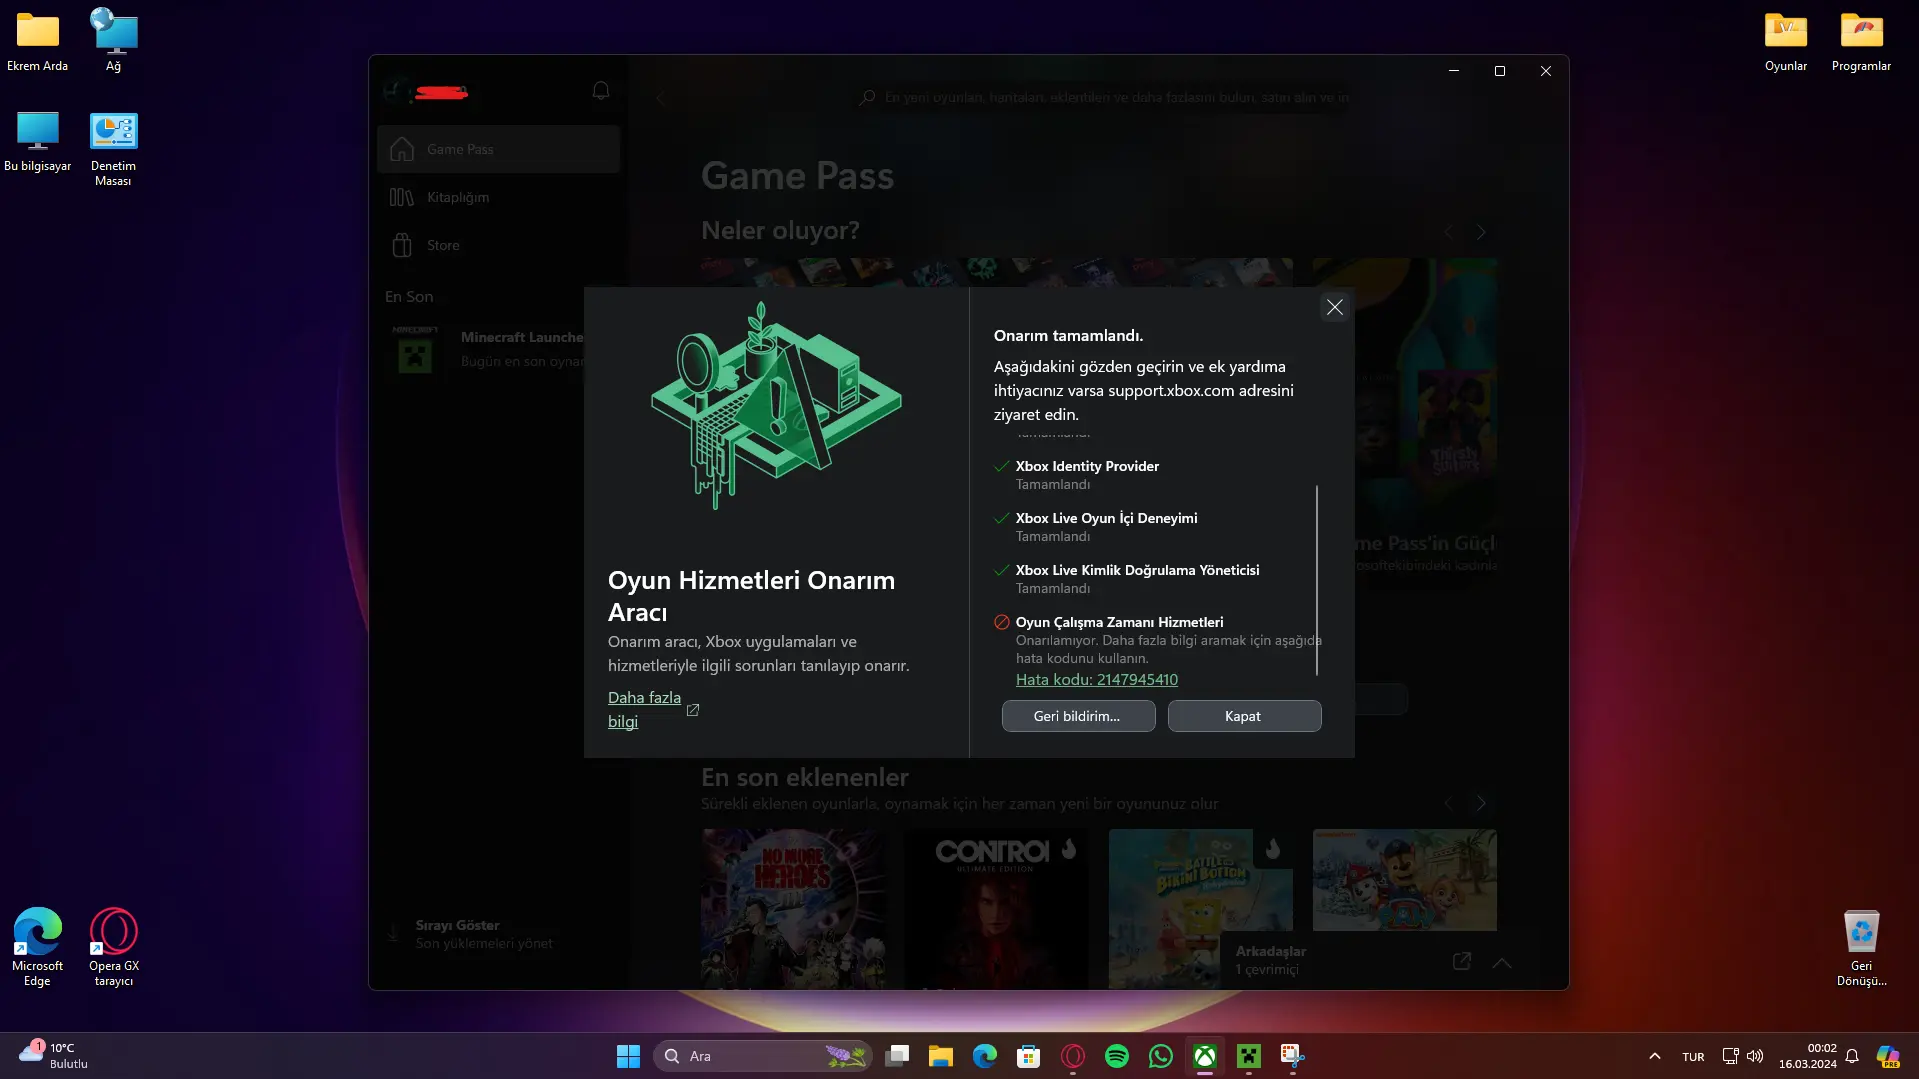This screenshot has width=1919, height=1079.
Task: Open the taskbar clock and date
Action: point(1807,1056)
